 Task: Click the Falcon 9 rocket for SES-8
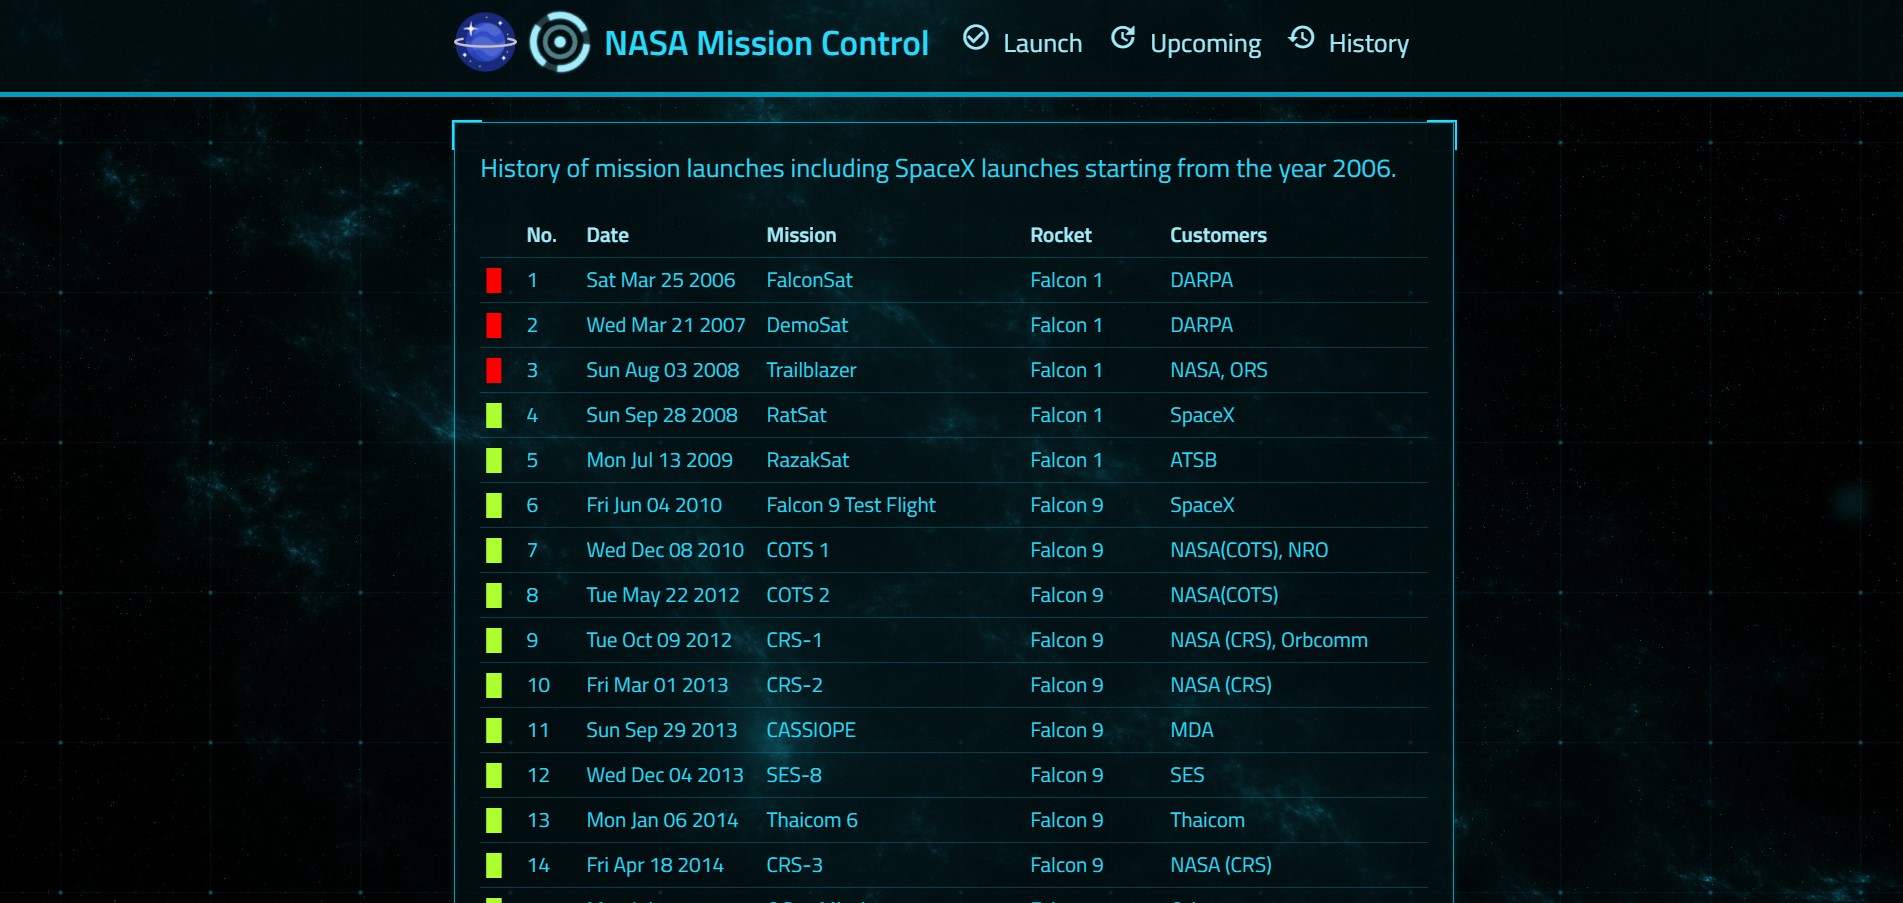click(1067, 775)
